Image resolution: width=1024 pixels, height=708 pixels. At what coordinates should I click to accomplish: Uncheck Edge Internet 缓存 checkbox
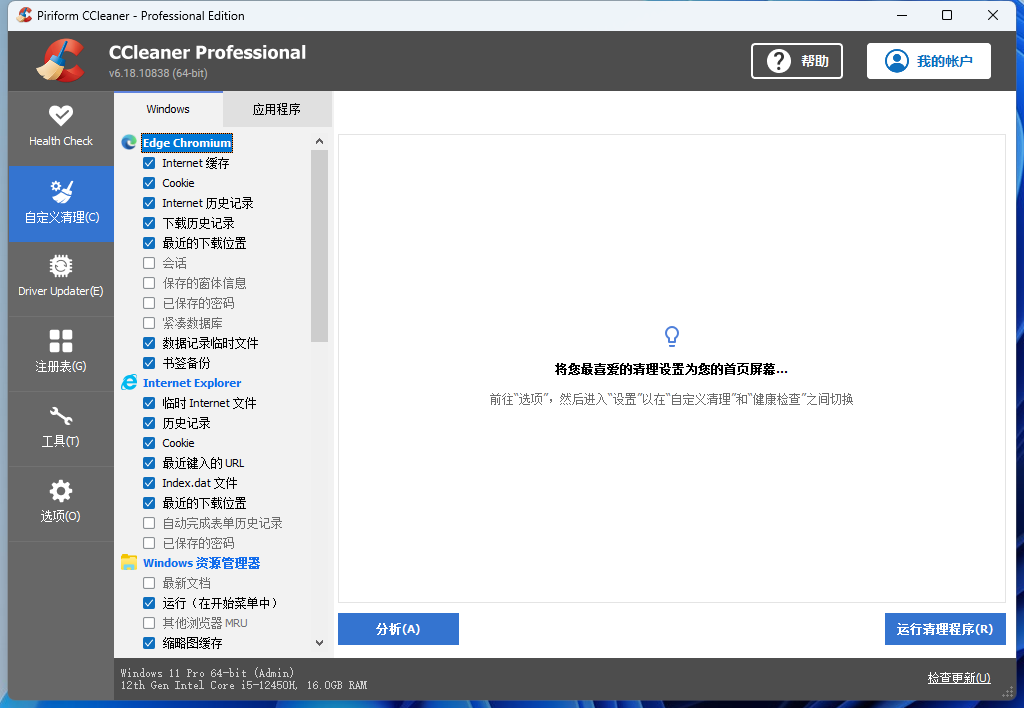149,163
